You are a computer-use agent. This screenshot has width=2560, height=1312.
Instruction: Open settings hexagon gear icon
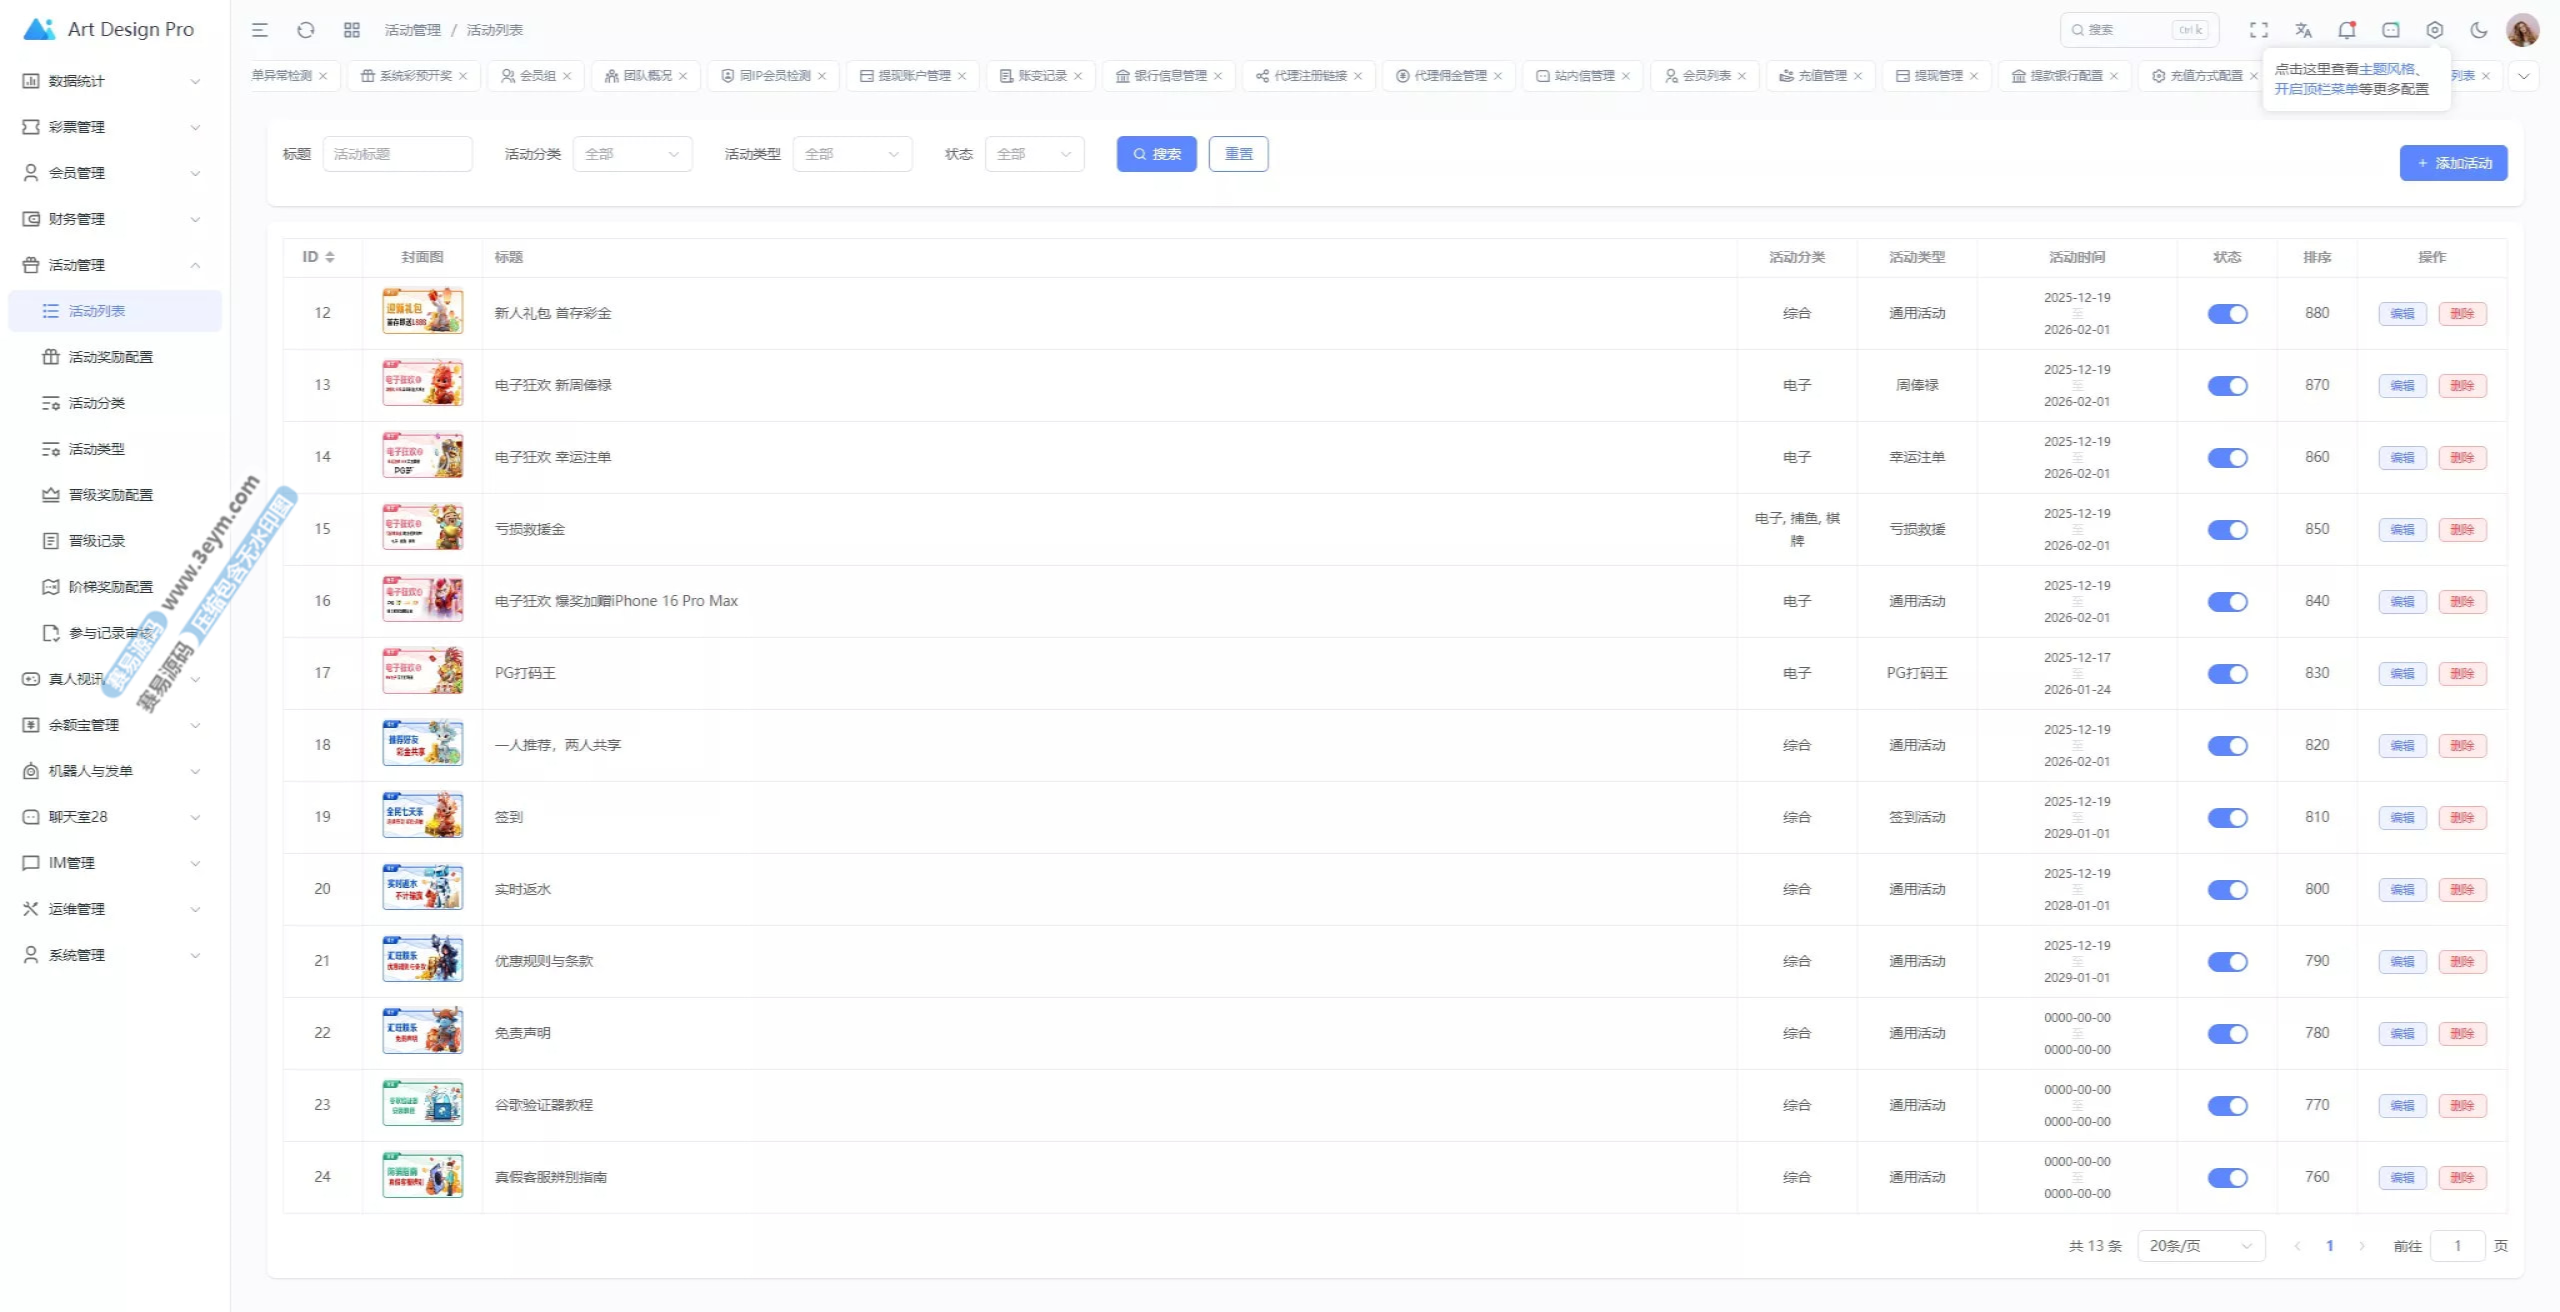[x=2435, y=30]
